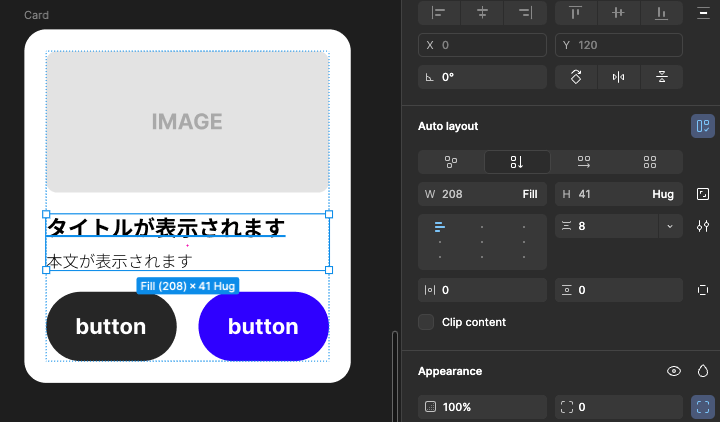720x422 pixels.
Task: Flip selection vertically
Action: click(x=661, y=77)
